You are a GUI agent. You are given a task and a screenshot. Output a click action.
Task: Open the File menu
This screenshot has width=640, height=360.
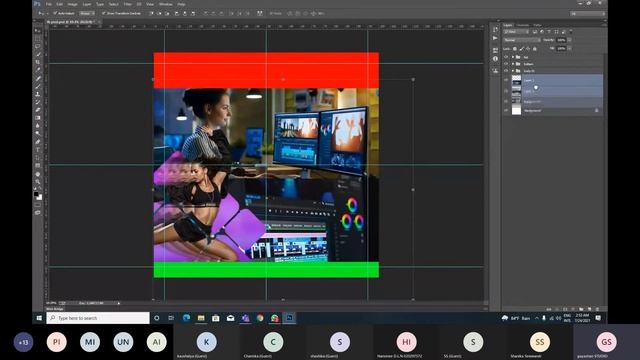(x=49, y=4)
